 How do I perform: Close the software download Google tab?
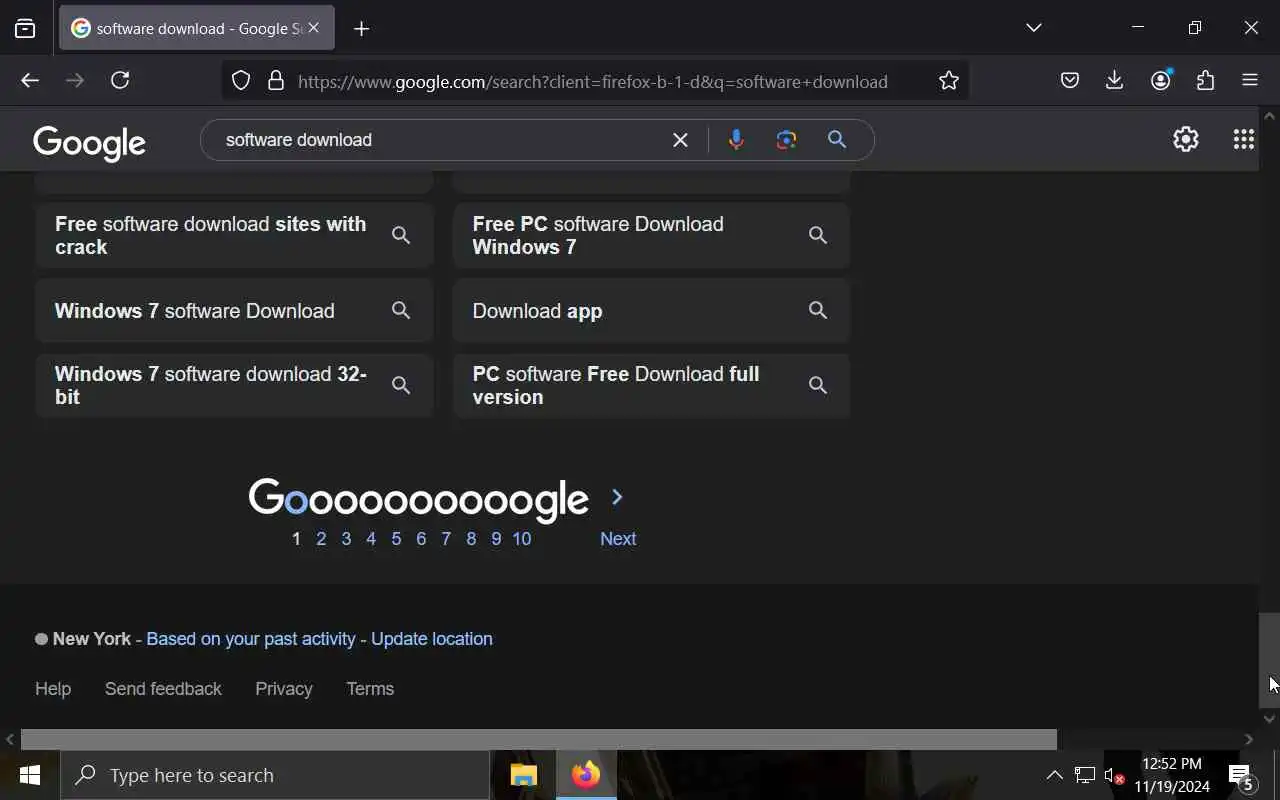313,28
